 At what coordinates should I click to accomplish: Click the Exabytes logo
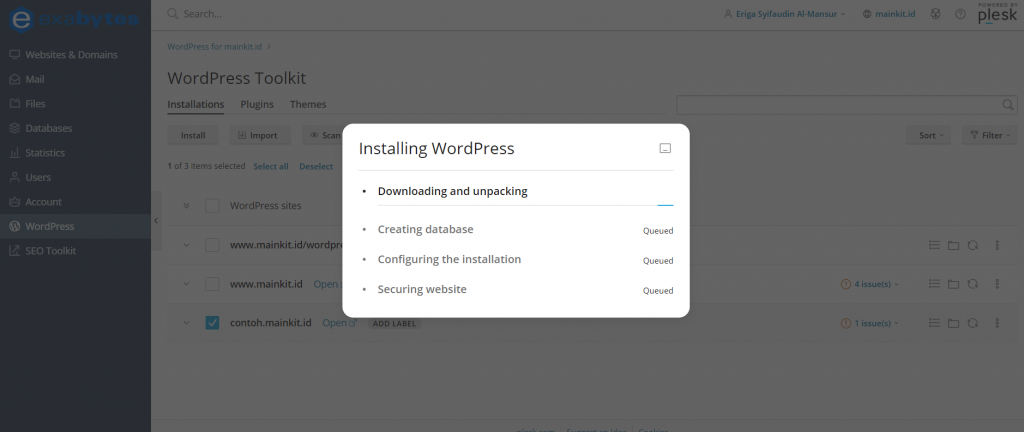pyautogui.click(x=74, y=19)
